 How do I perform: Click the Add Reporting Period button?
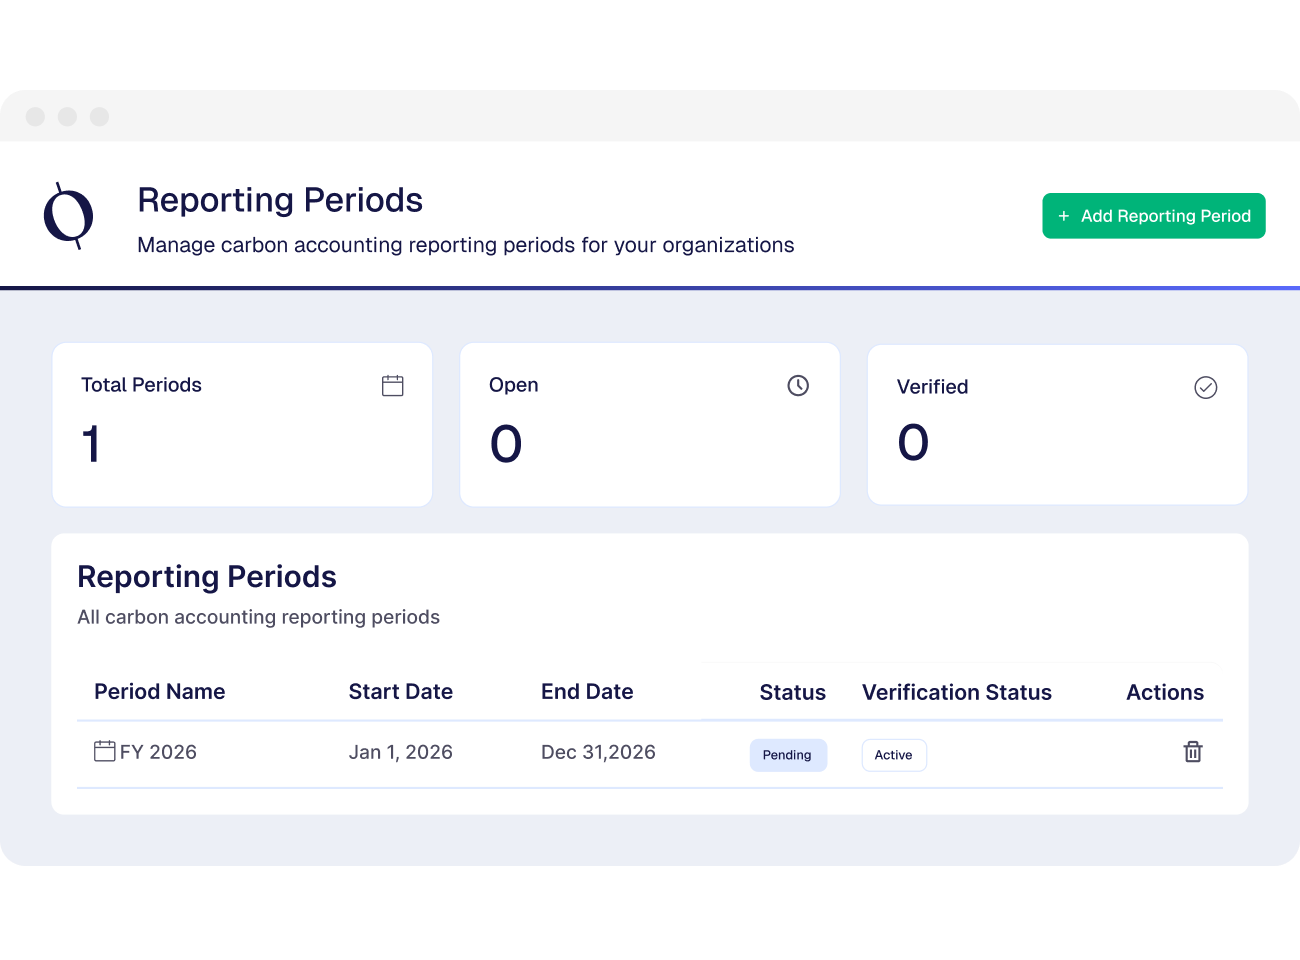click(x=1153, y=216)
